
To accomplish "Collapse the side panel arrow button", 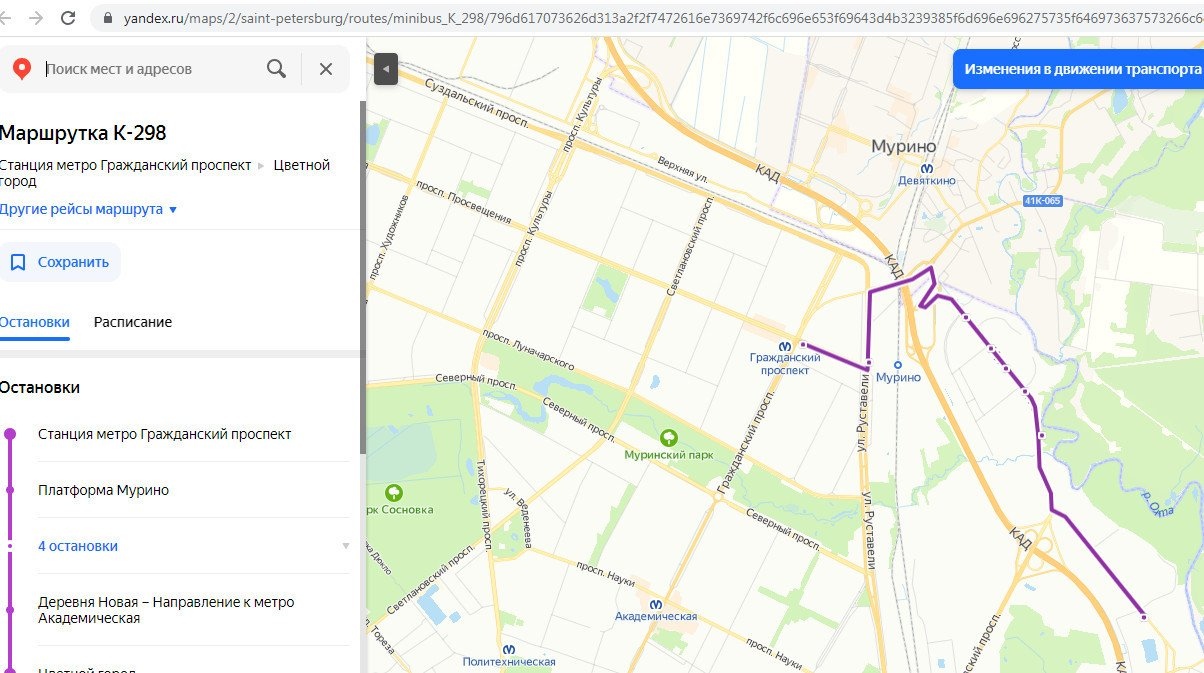I will [x=386, y=70].
